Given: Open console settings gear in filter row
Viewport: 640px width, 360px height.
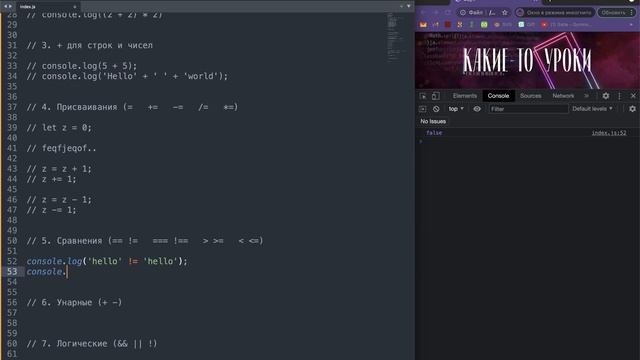Looking at the screenshot, I should [x=632, y=109].
